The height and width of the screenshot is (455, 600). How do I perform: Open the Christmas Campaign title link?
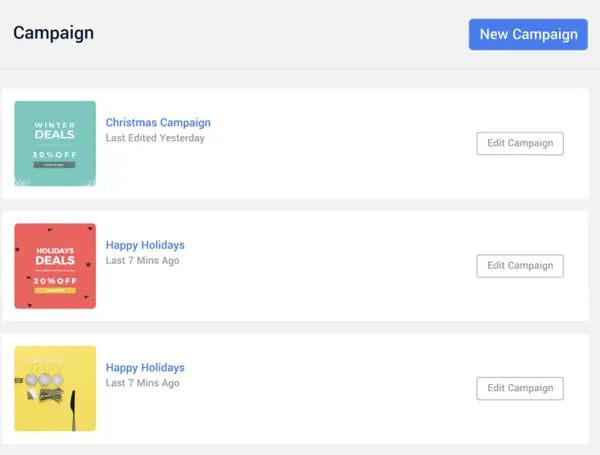[x=158, y=123]
